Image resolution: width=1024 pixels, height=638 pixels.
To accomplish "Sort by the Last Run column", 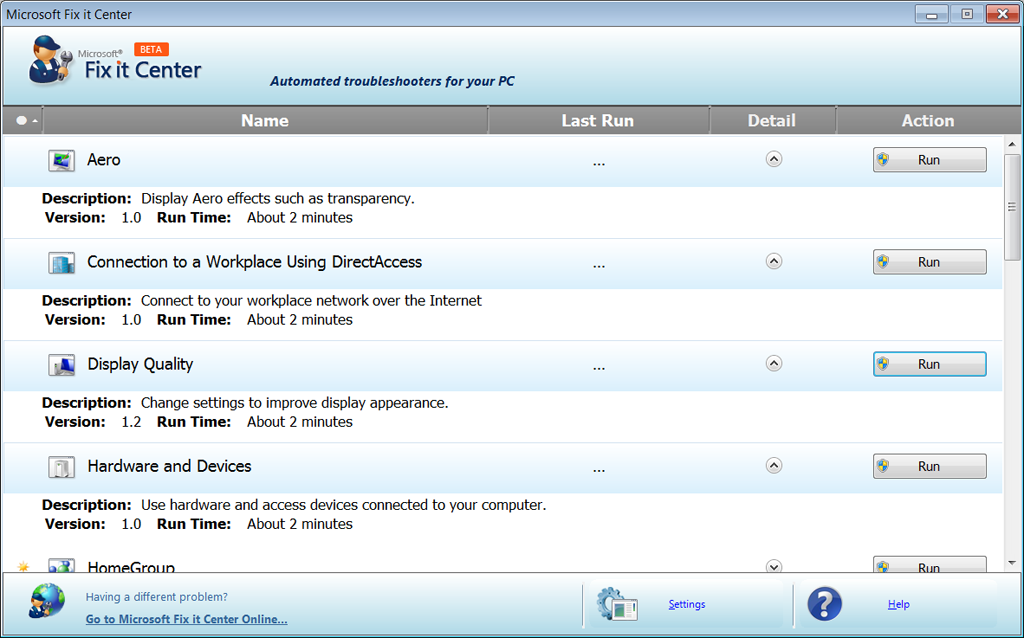I will tap(598, 121).
